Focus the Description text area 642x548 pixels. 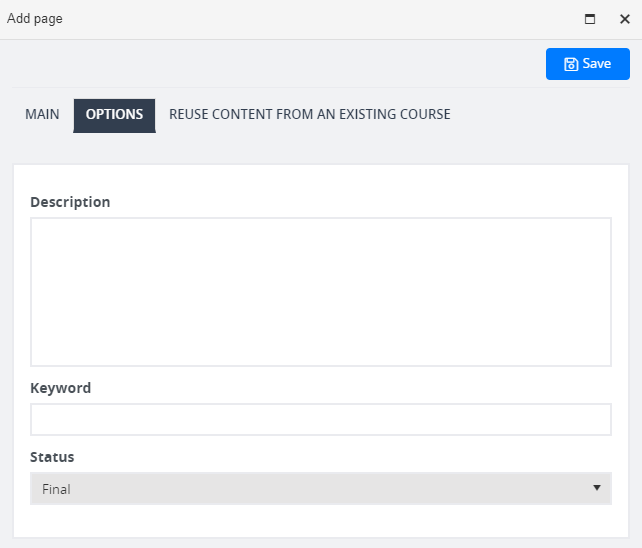pyautogui.click(x=321, y=292)
